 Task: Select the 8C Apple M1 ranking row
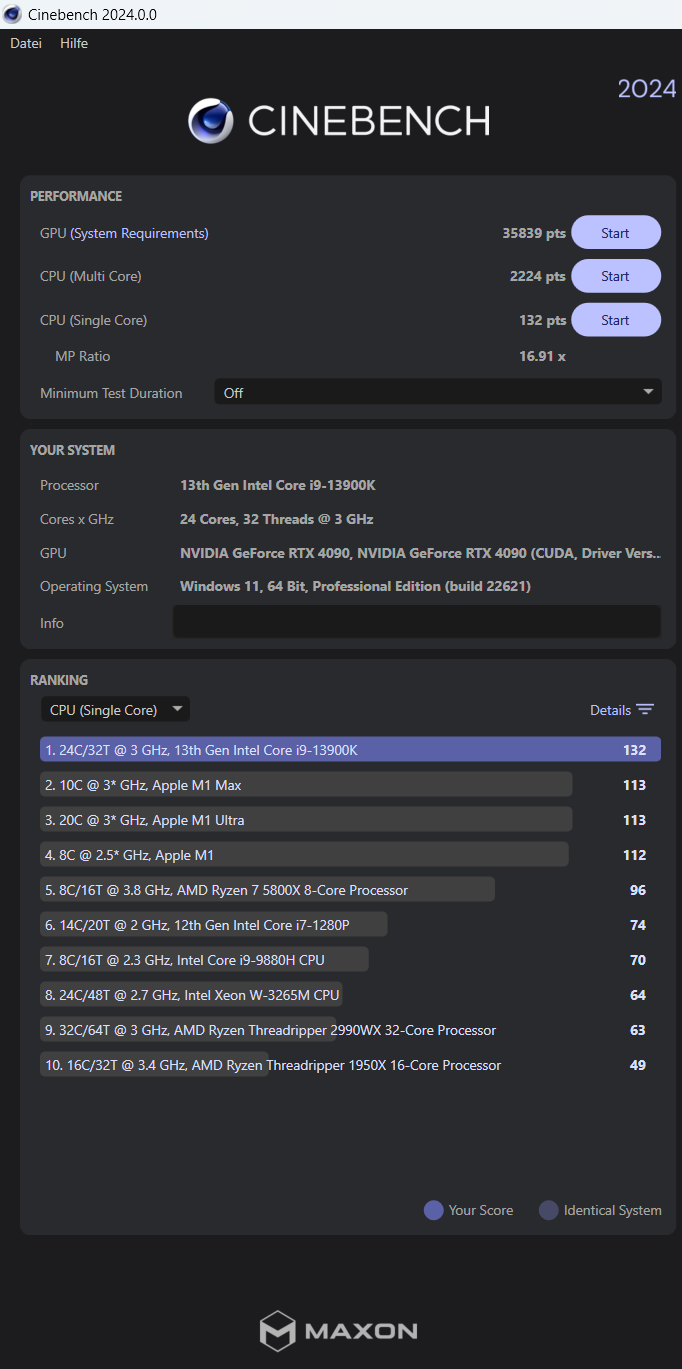pyautogui.click(x=350, y=855)
